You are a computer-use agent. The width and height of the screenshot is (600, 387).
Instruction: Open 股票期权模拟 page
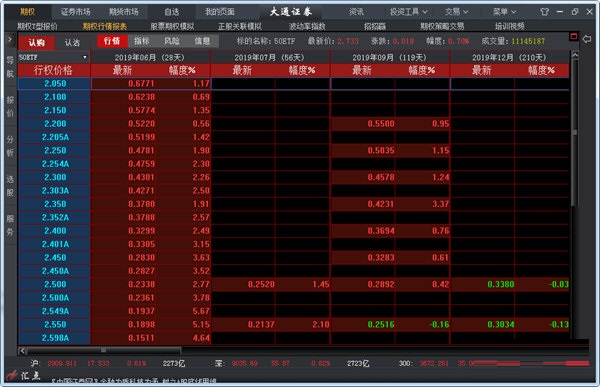pos(172,26)
